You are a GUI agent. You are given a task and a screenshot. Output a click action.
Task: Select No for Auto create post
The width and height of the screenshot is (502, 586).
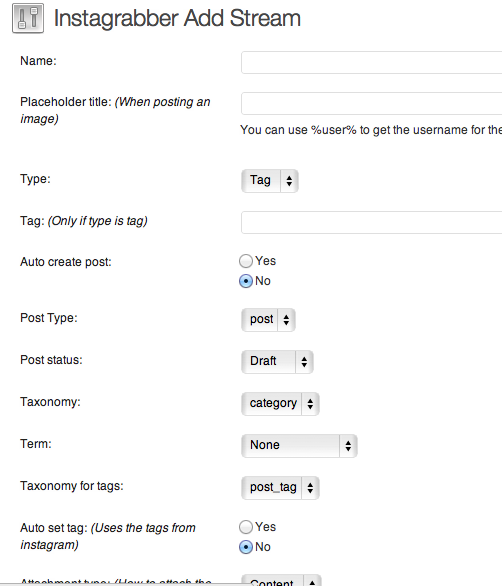coord(246,281)
